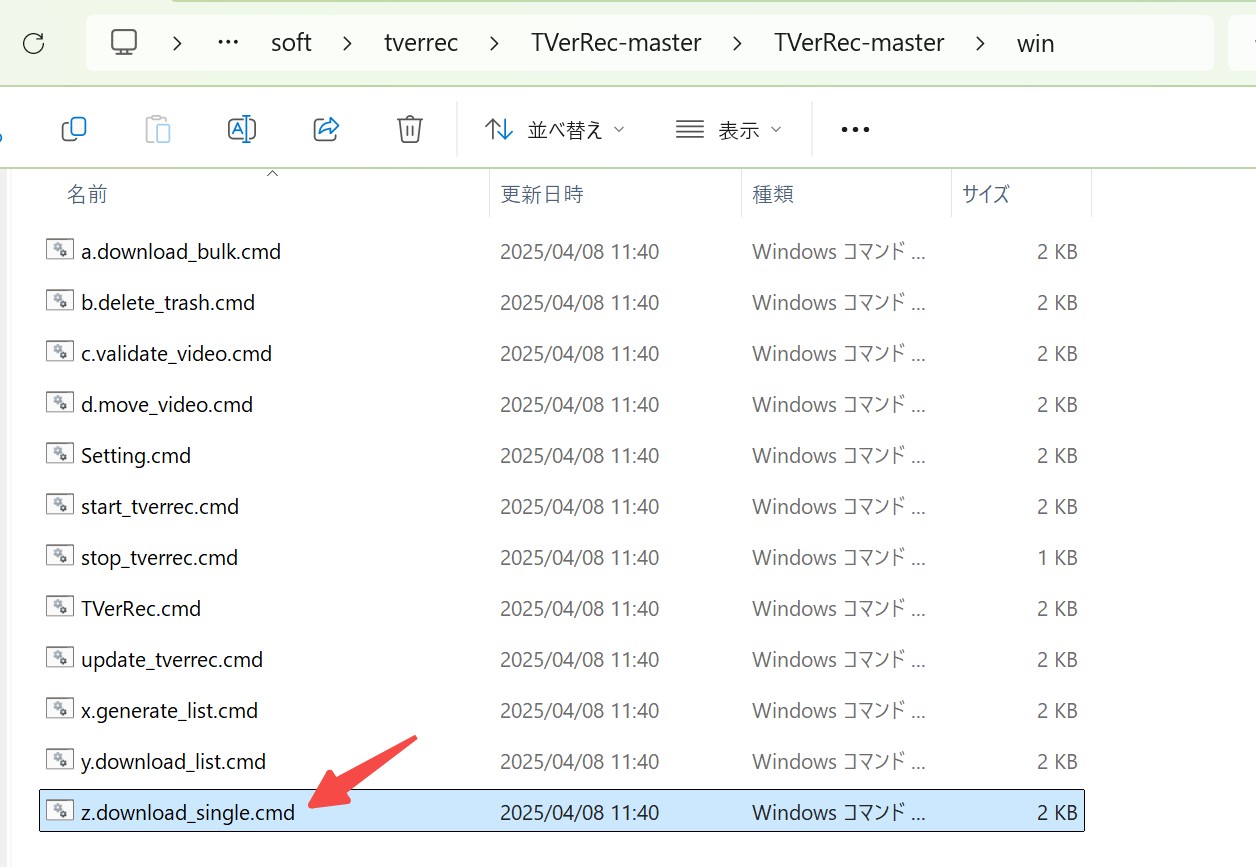Select the file start_tverrec.cmd
1256x867 pixels.
pos(160,507)
